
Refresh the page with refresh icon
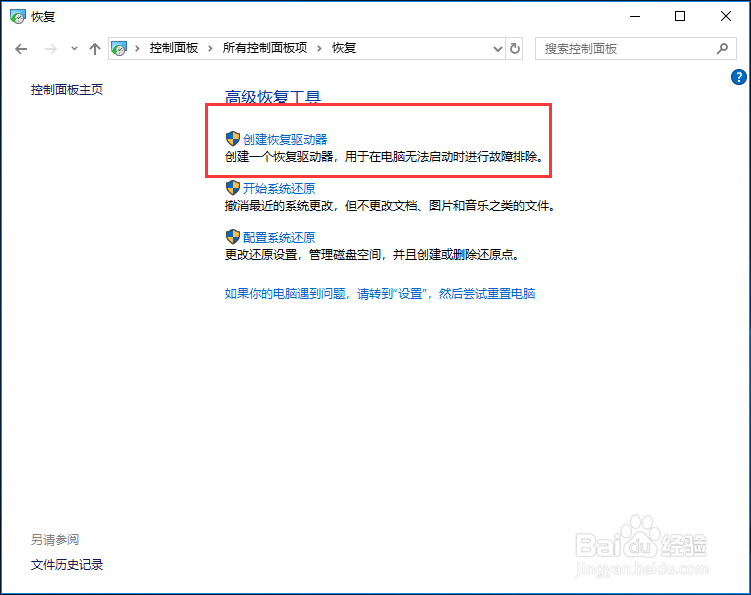pos(515,48)
